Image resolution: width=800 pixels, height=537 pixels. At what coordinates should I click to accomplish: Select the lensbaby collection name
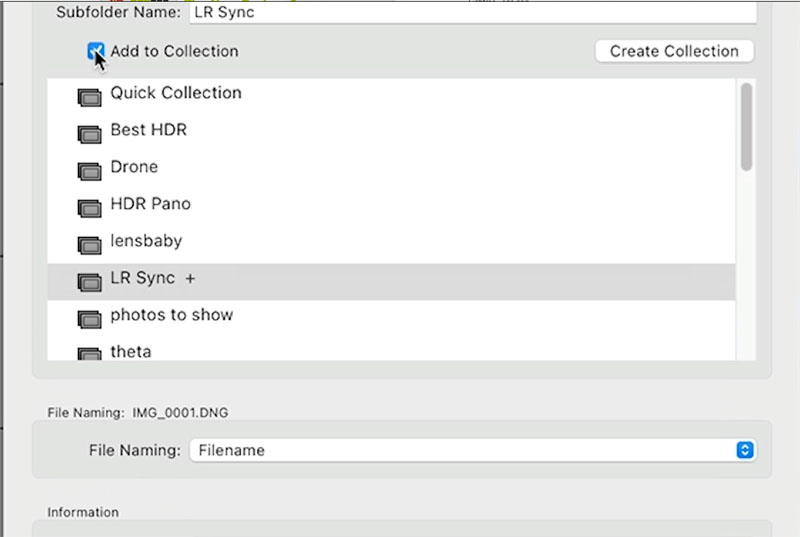pyautogui.click(x=146, y=241)
